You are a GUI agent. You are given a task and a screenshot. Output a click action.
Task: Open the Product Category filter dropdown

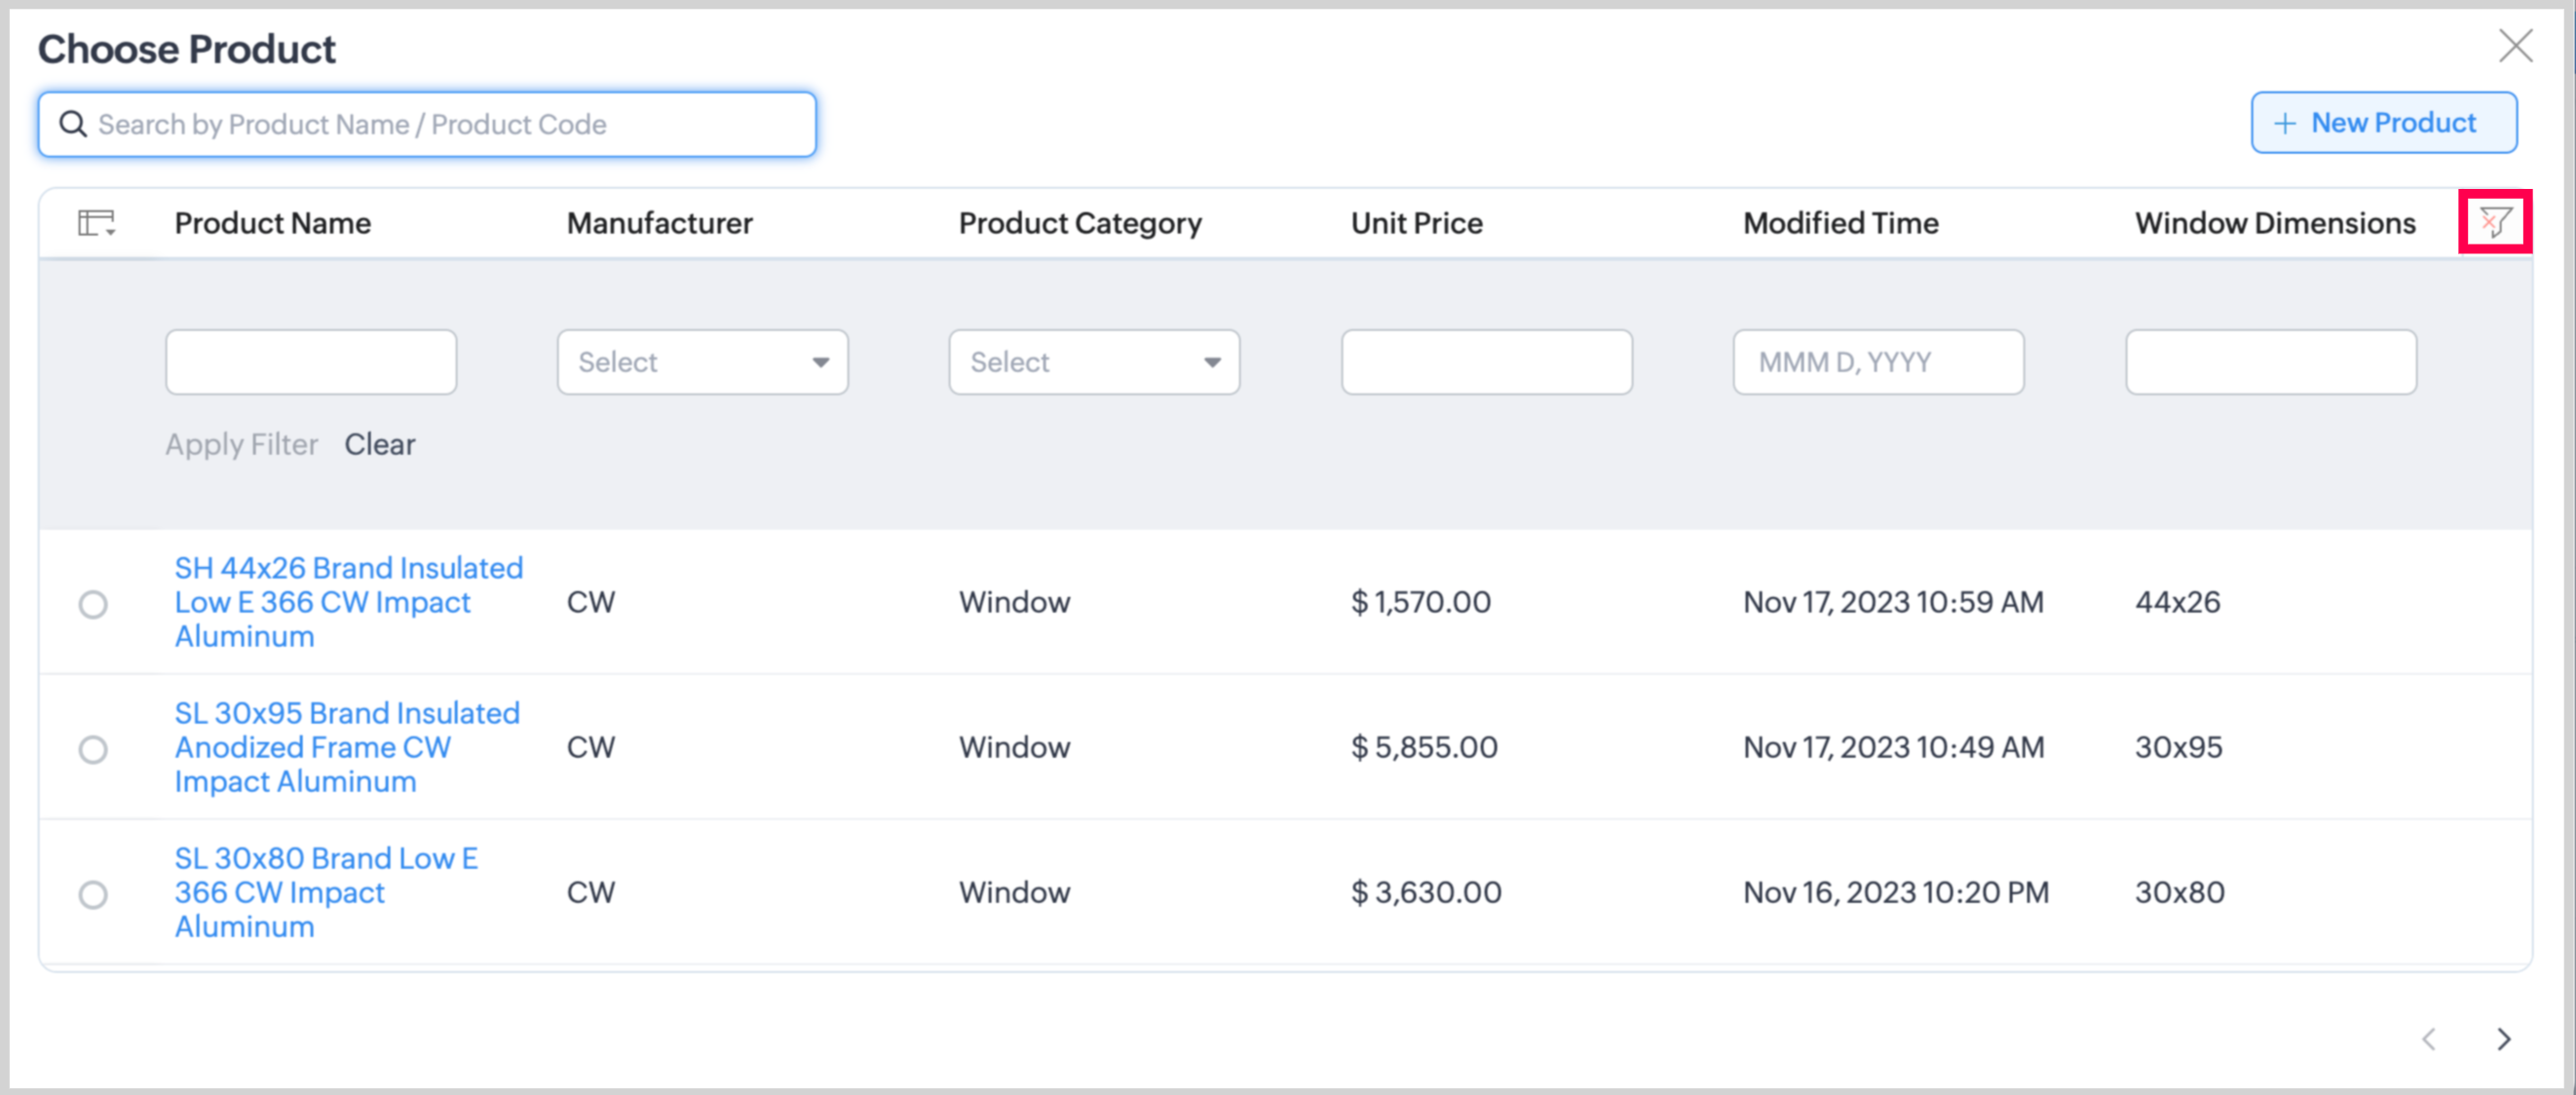1094,362
